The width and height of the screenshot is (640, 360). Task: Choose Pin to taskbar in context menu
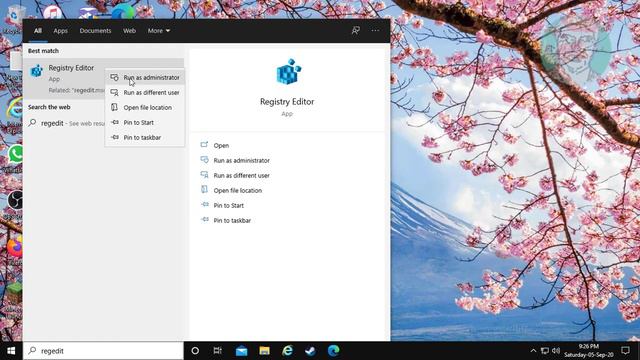pyautogui.click(x=145, y=138)
